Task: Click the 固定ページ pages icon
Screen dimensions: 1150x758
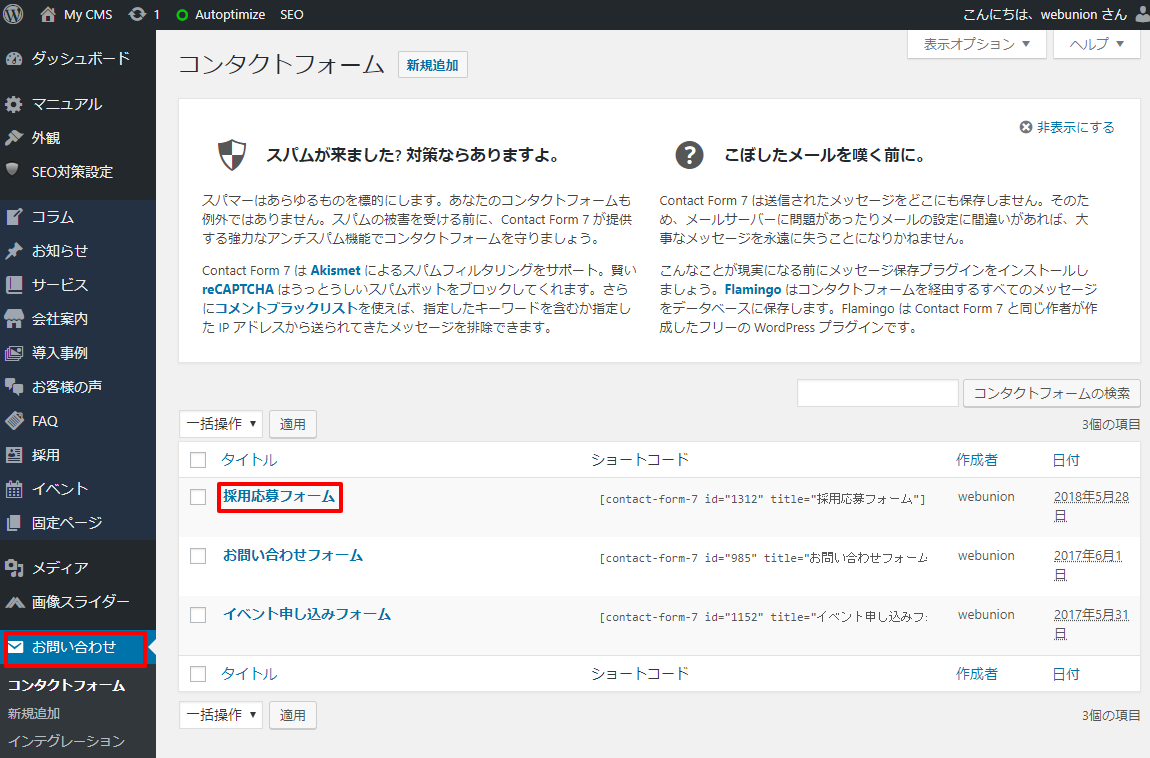Action: (x=14, y=523)
